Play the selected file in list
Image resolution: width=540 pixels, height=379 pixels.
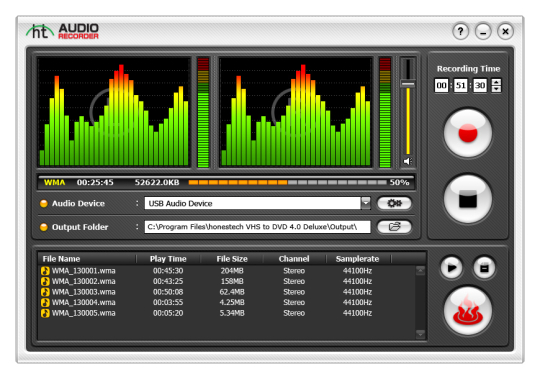[451, 267]
